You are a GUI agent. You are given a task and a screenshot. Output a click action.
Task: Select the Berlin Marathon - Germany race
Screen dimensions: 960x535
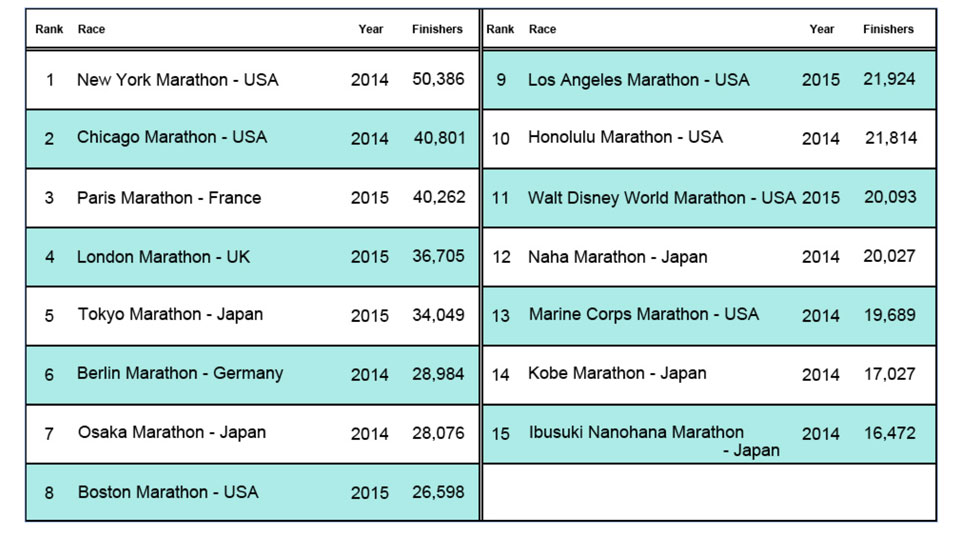[x=180, y=373]
